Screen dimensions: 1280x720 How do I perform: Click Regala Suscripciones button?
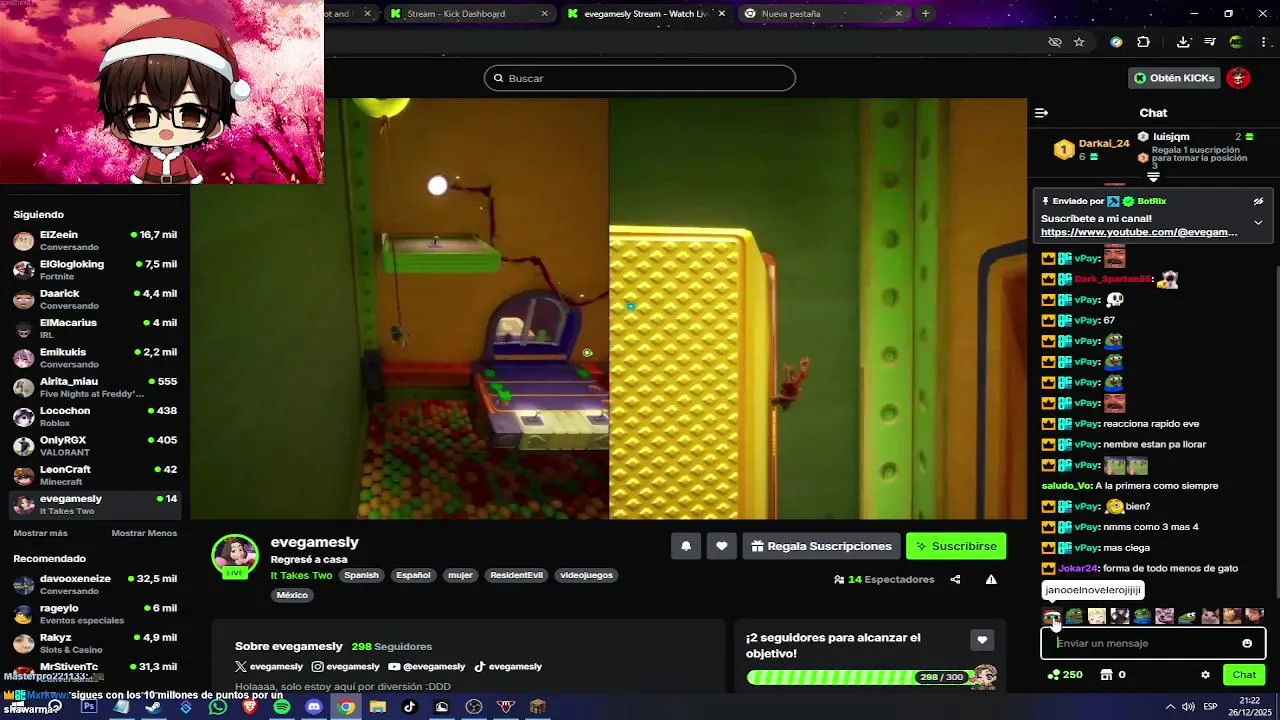821,546
